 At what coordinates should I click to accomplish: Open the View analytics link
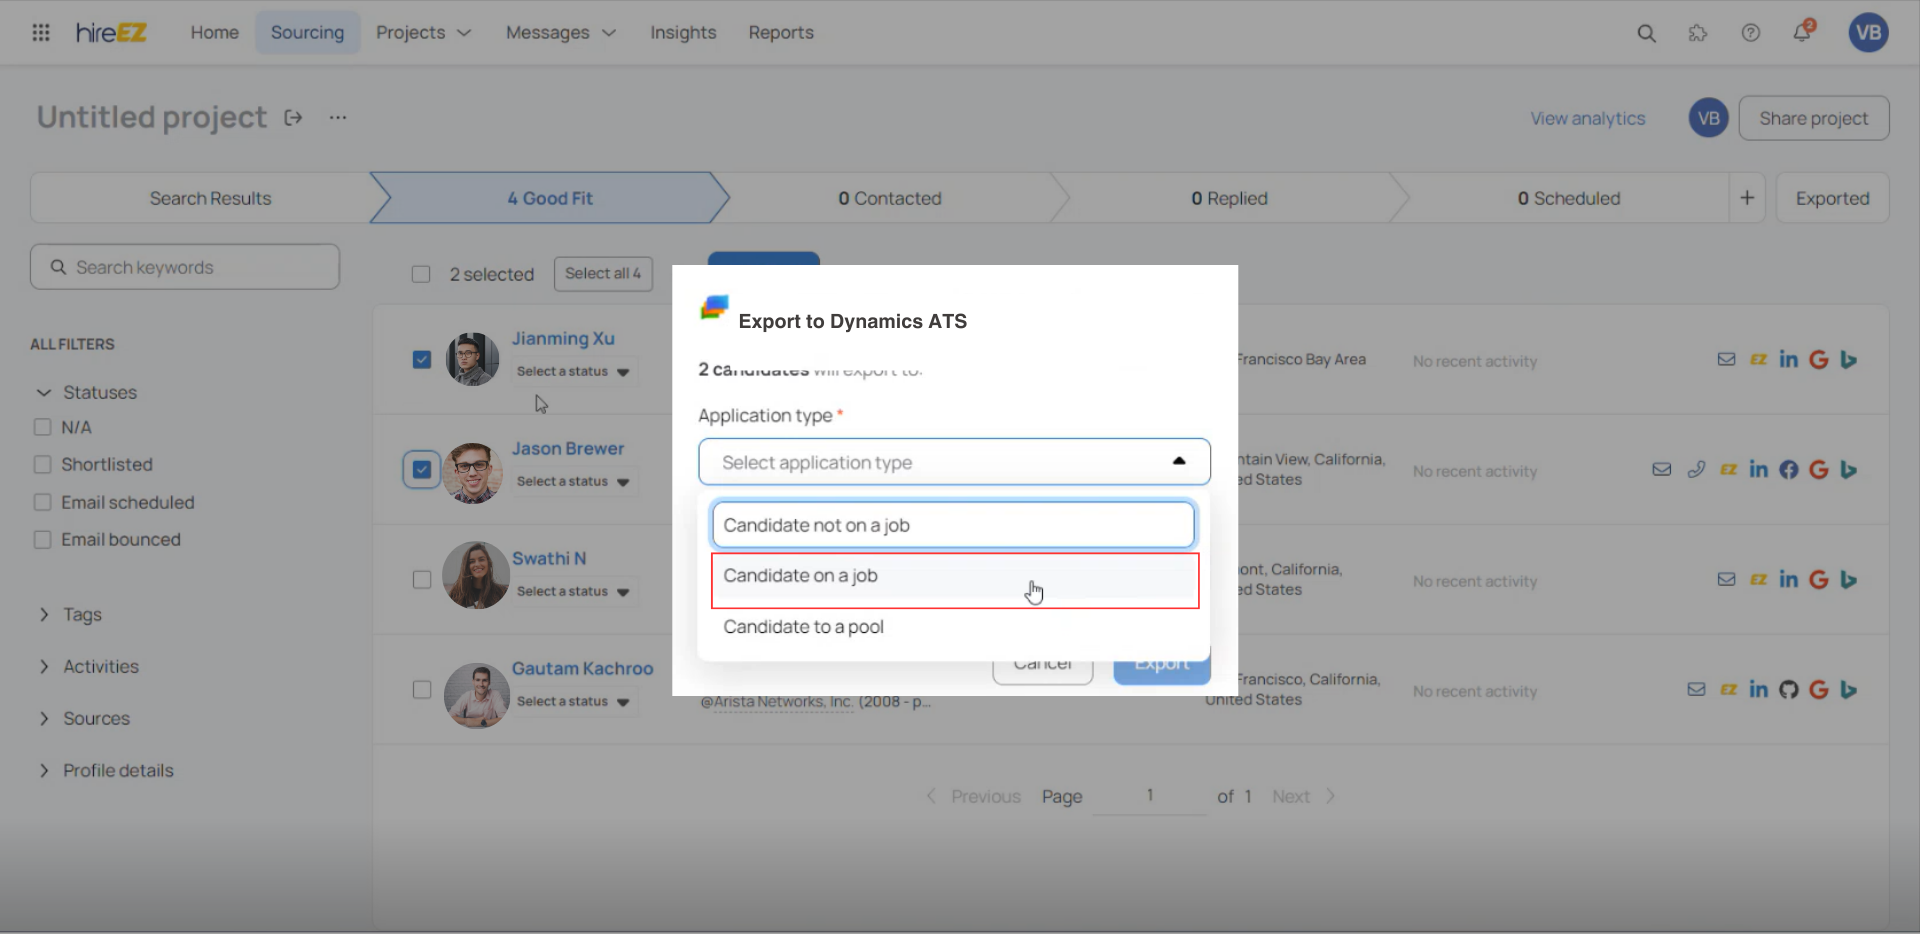(1587, 118)
